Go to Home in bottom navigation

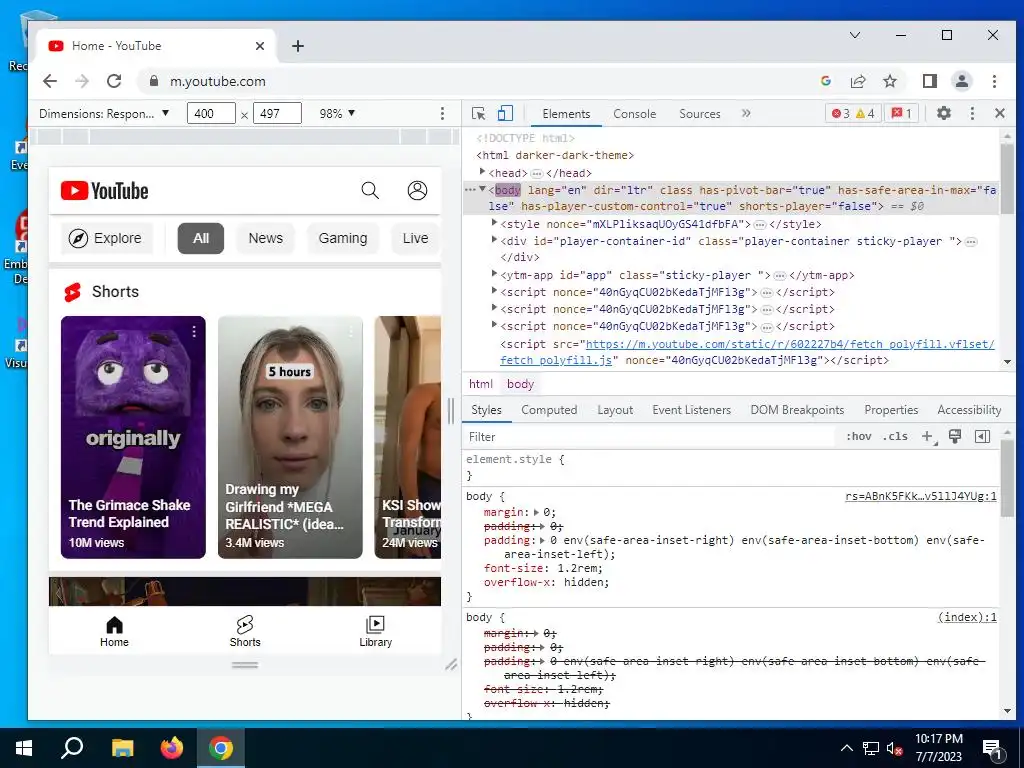[x=114, y=632]
